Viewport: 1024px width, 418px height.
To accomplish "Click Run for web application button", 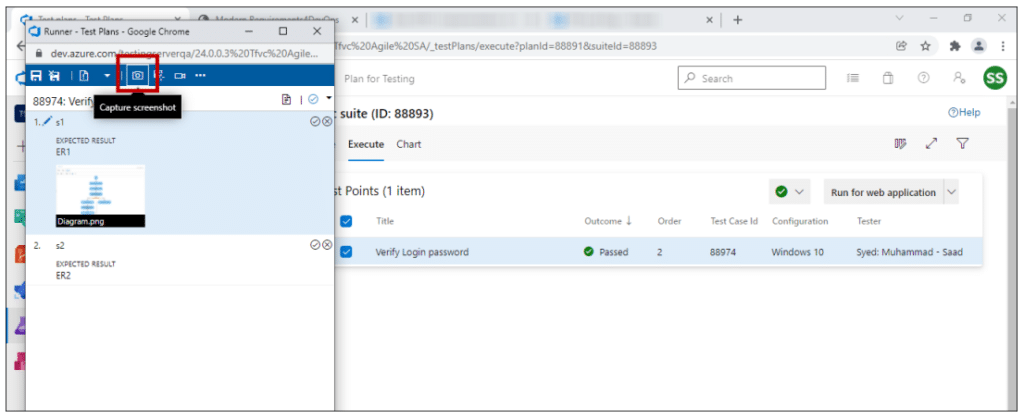I will pyautogui.click(x=883, y=192).
